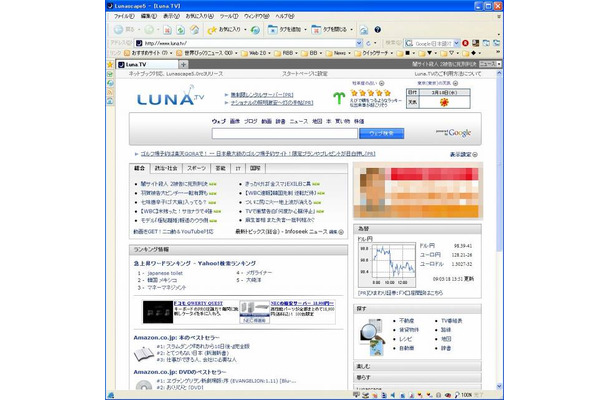Switch to the 国際 news tab

point(255,168)
